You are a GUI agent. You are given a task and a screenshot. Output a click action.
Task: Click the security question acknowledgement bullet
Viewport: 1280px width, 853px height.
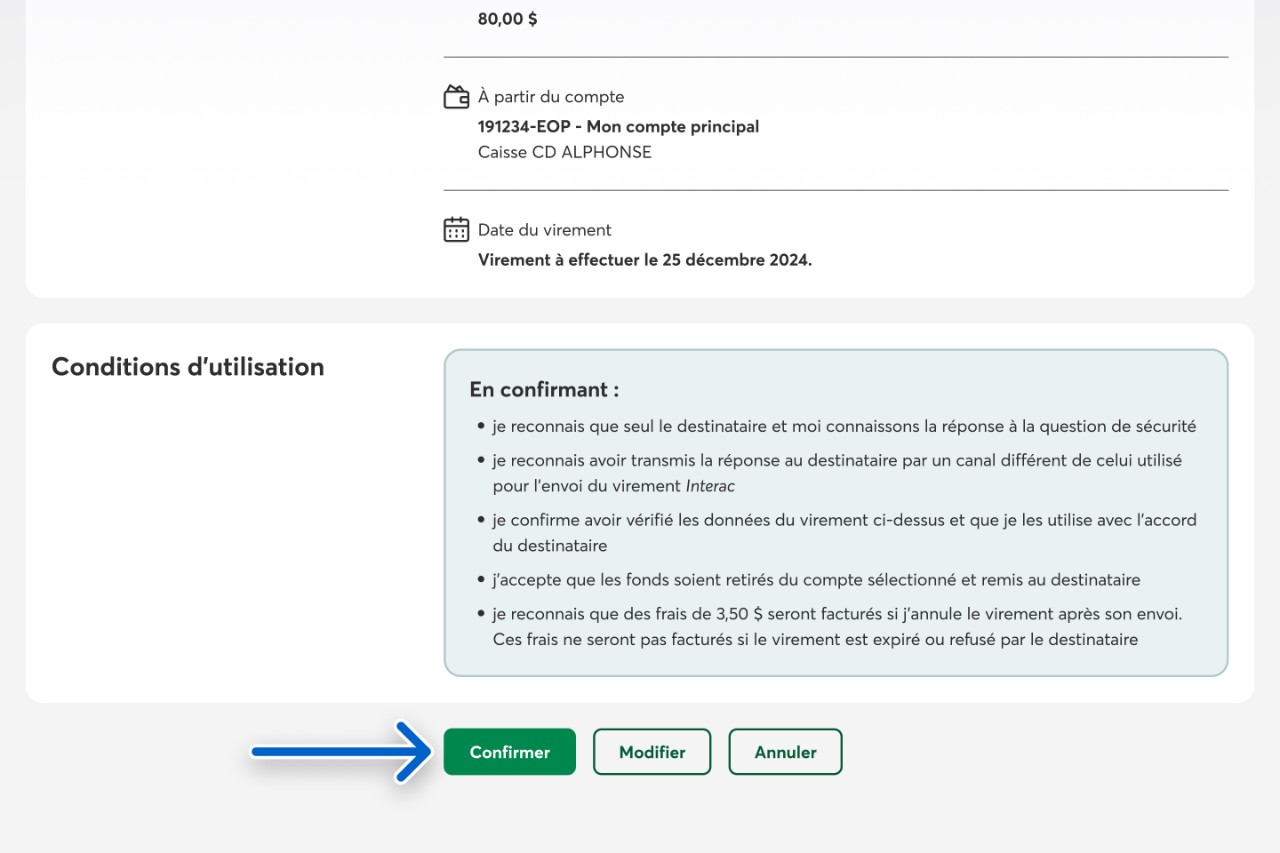click(843, 426)
